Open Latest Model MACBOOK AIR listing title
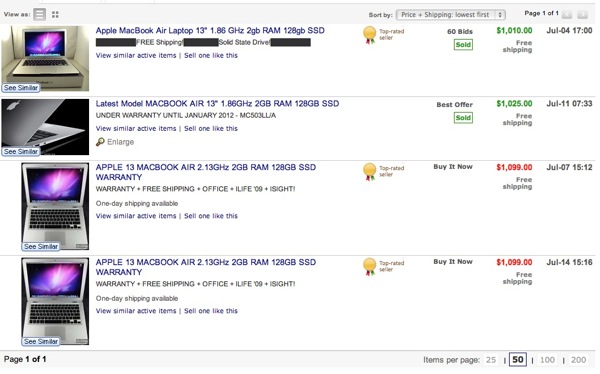This screenshot has height=374, width=600. pos(217,104)
